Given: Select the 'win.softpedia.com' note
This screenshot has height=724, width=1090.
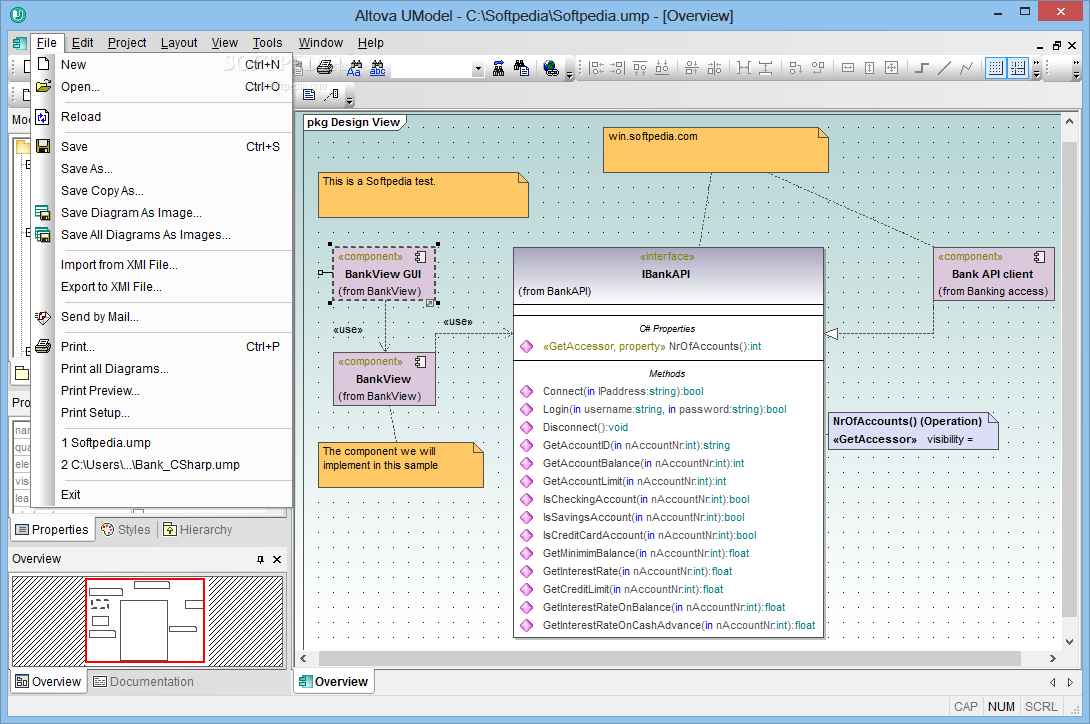Looking at the screenshot, I should tap(715, 150).
